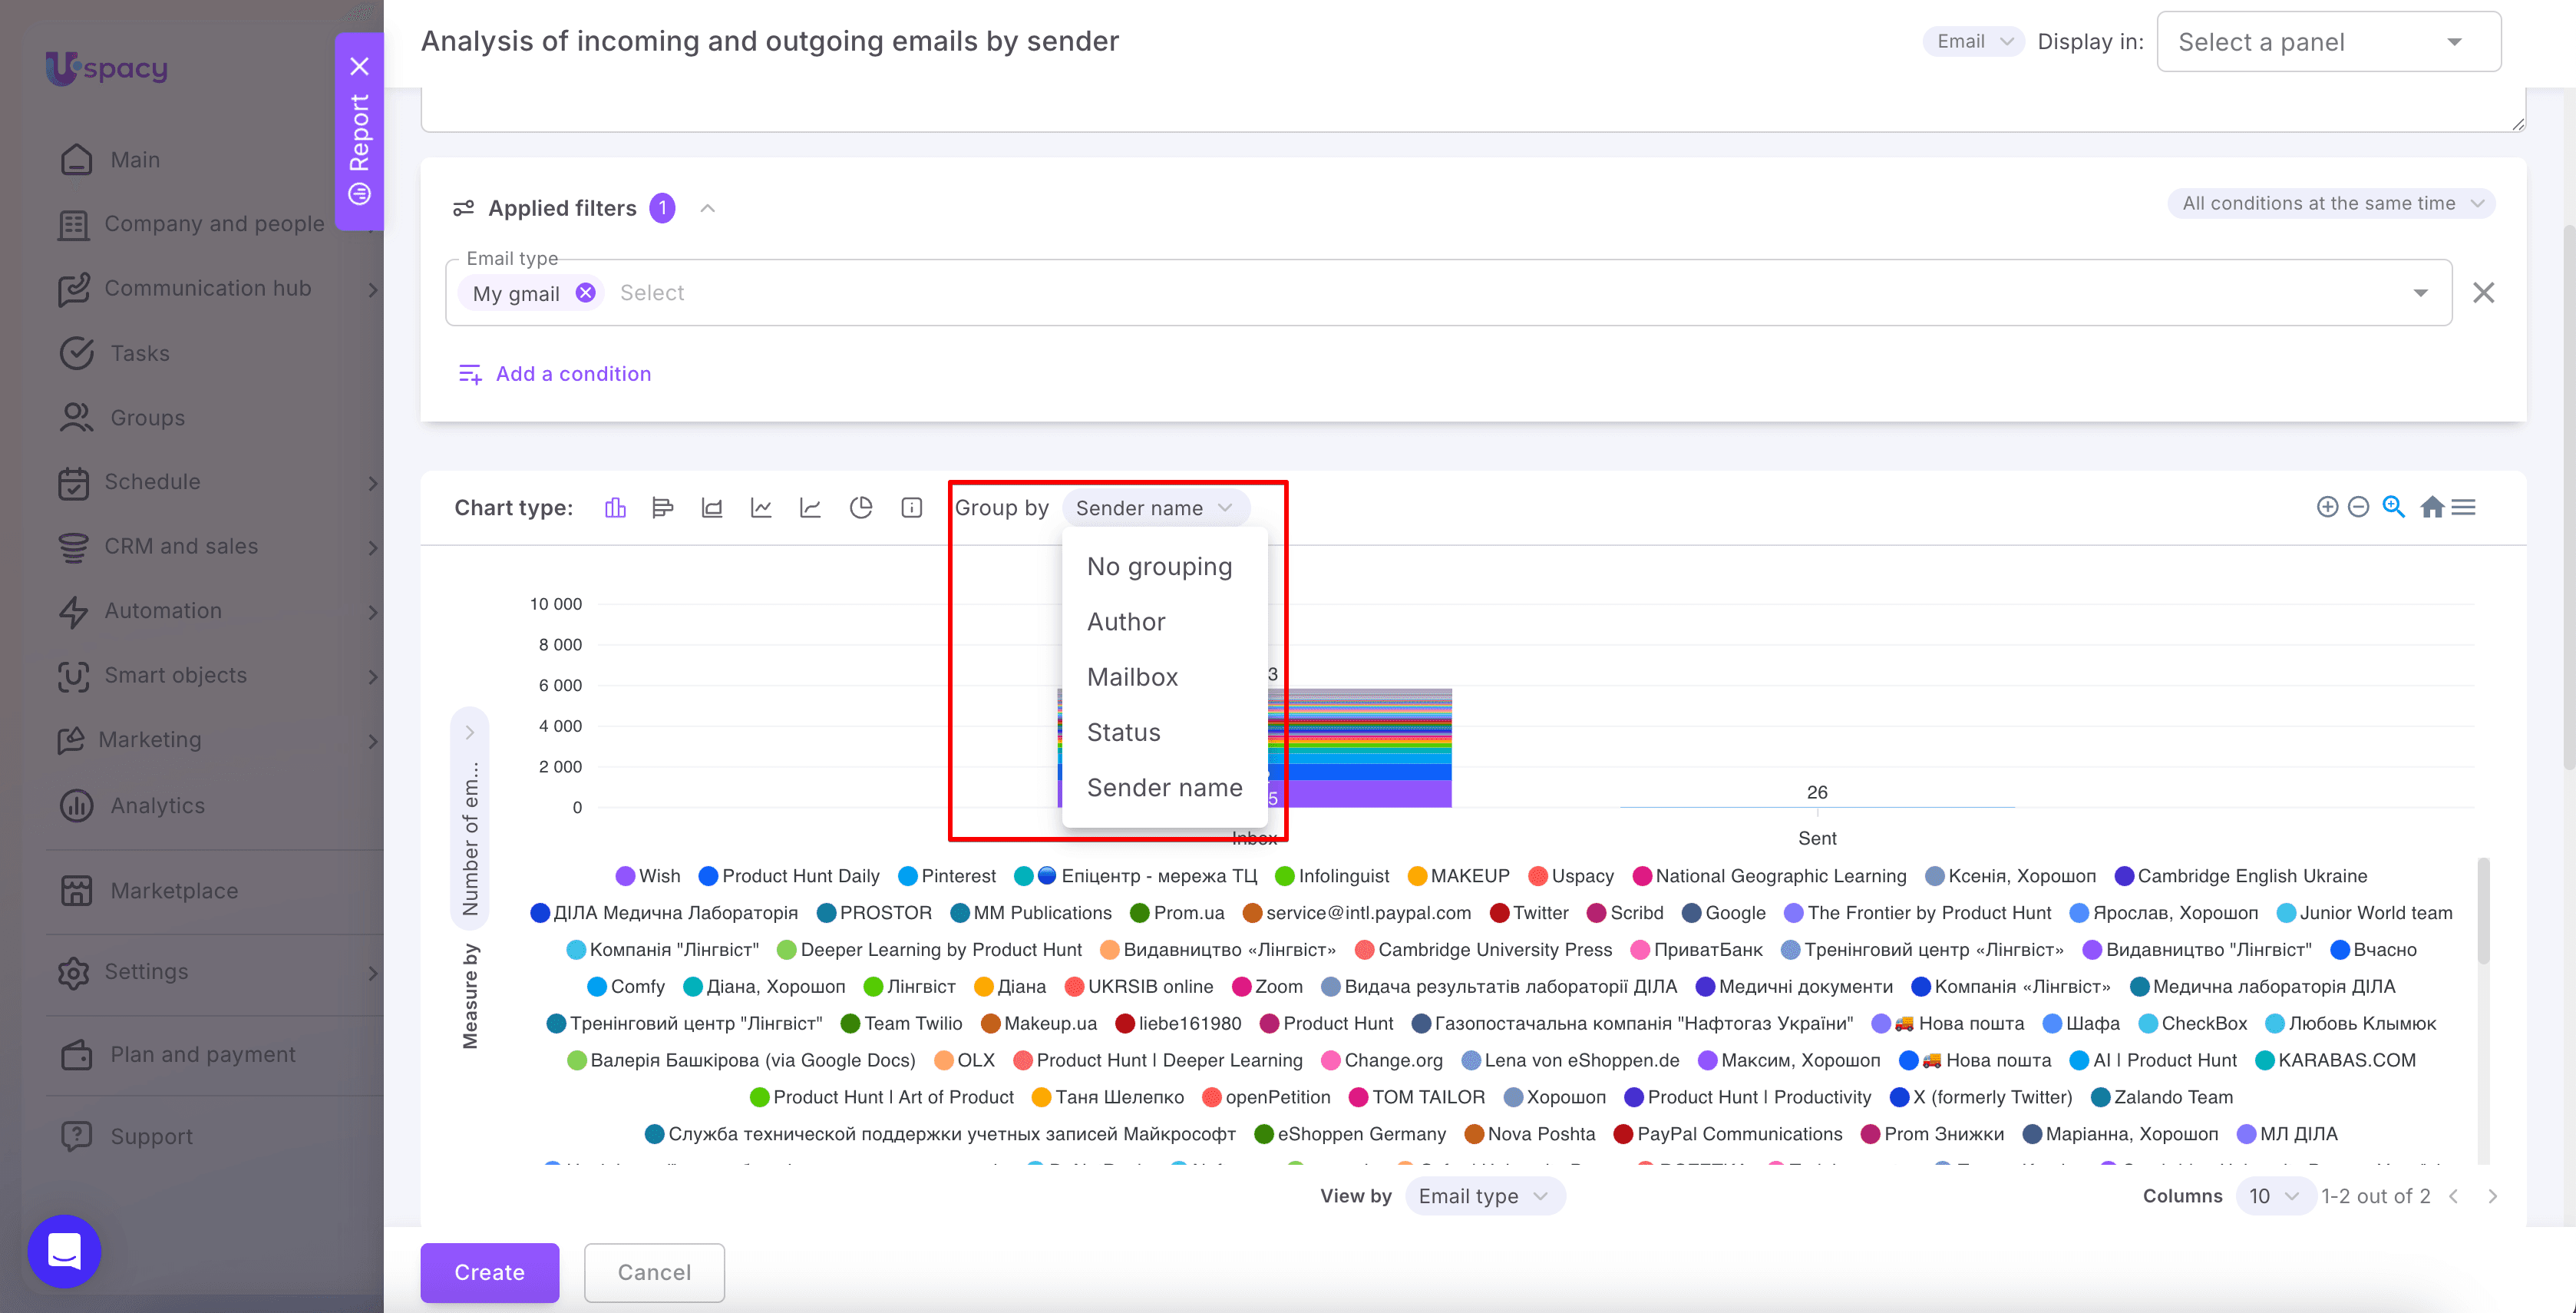Select the stacked bar chart type icon
Screen dimensions: 2576x1313
[712, 508]
